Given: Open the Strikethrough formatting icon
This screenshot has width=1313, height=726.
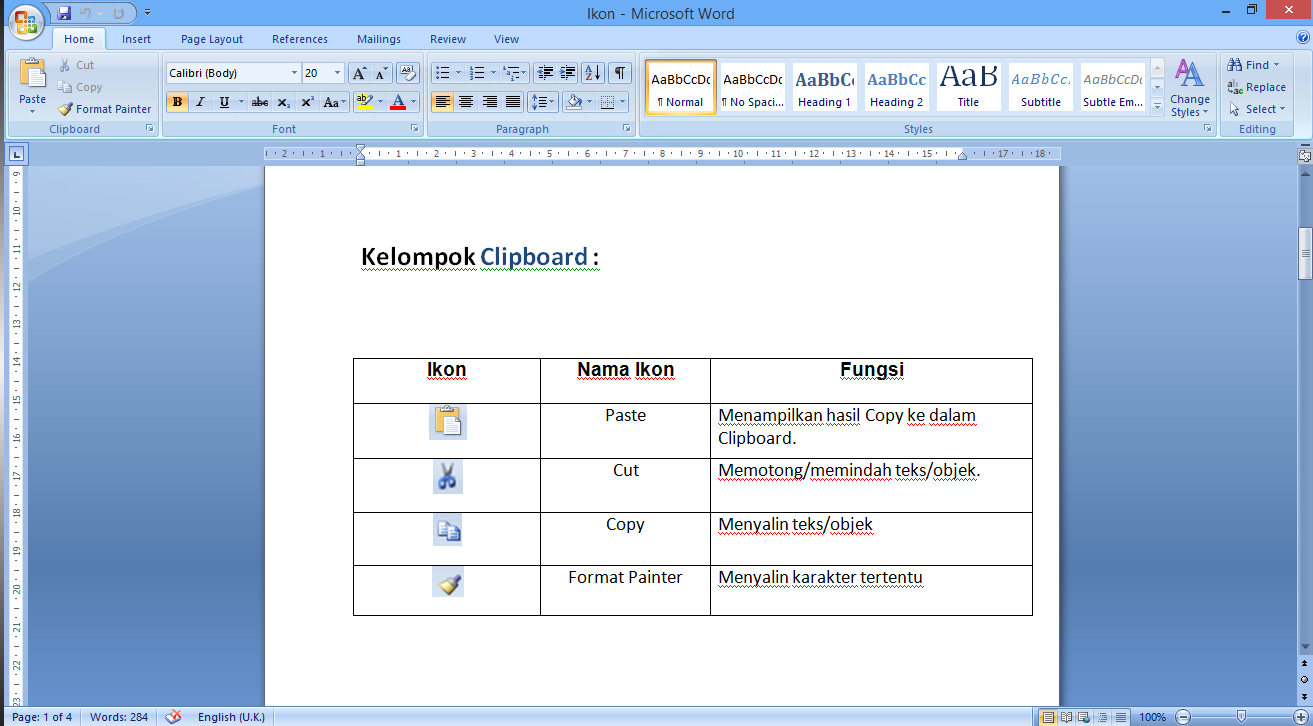Looking at the screenshot, I should point(259,101).
